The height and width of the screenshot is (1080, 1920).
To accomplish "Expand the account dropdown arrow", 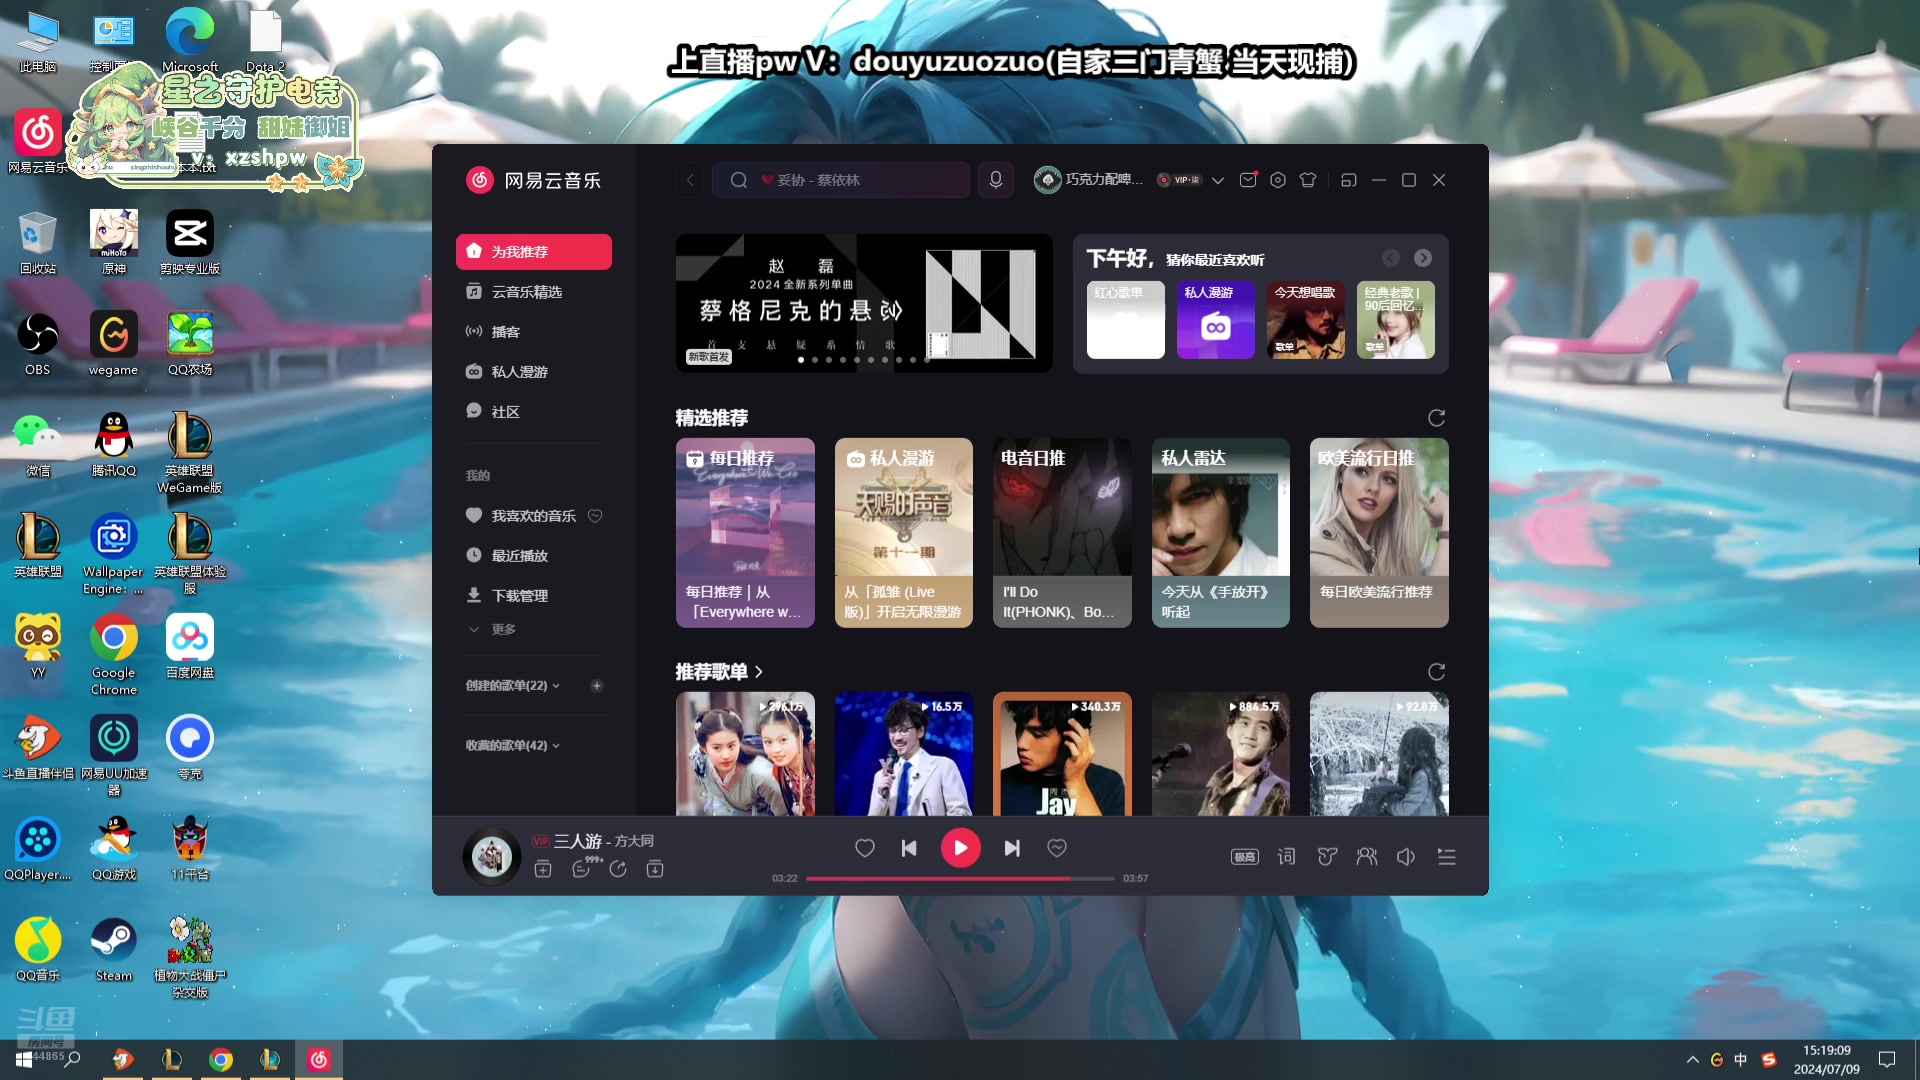I will (1218, 181).
